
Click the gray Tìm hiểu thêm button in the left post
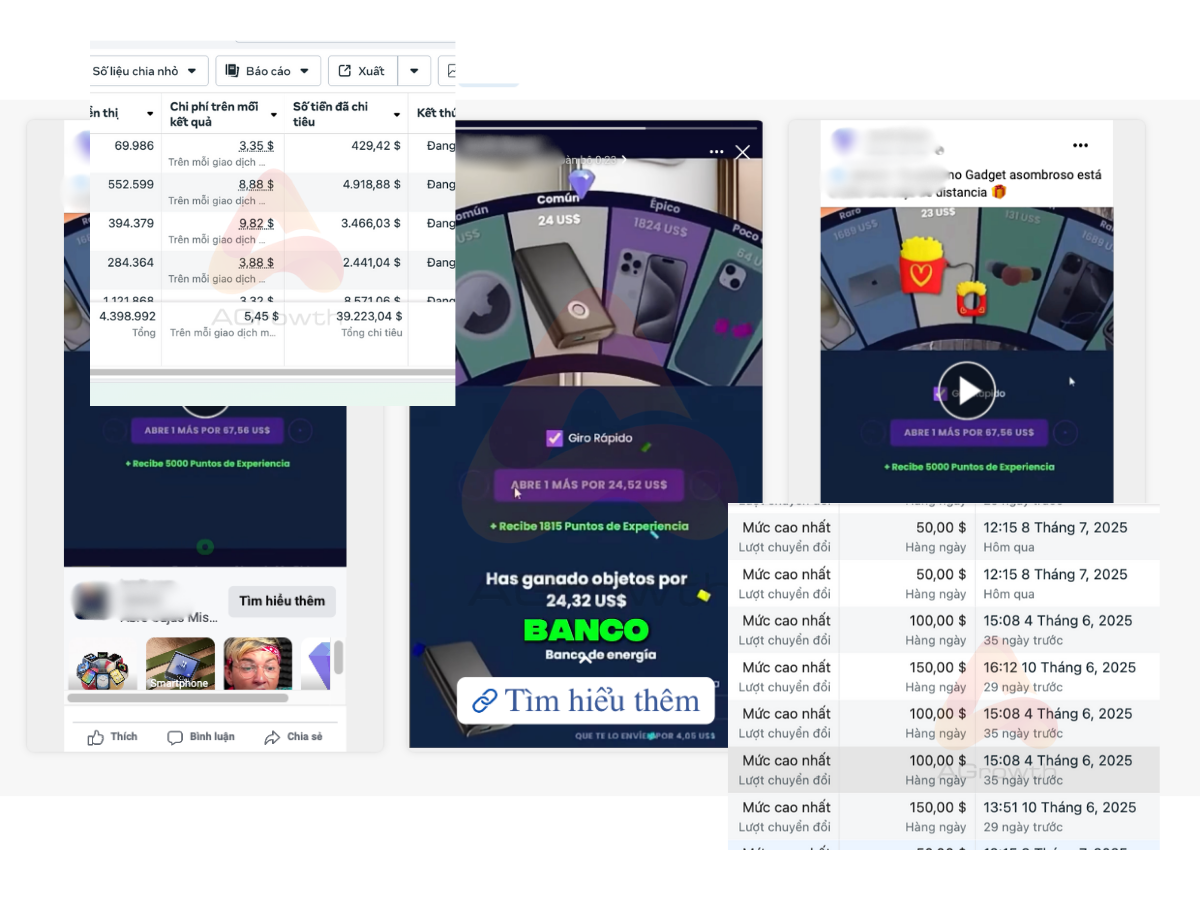click(x=282, y=601)
